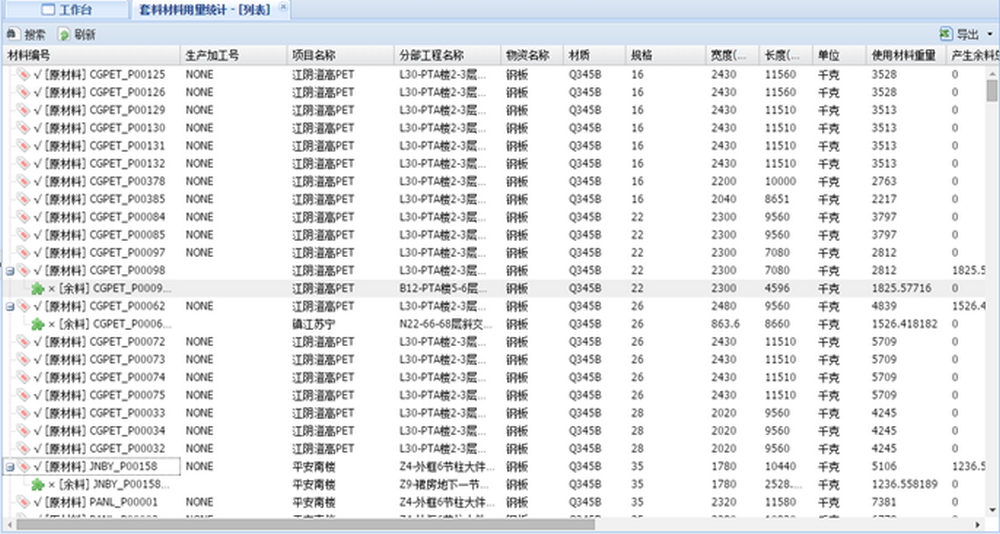The width and height of the screenshot is (1000, 534).
Task: Click the green puzzle icon beside CGPET_P0009 余料
Action: click(37, 289)
